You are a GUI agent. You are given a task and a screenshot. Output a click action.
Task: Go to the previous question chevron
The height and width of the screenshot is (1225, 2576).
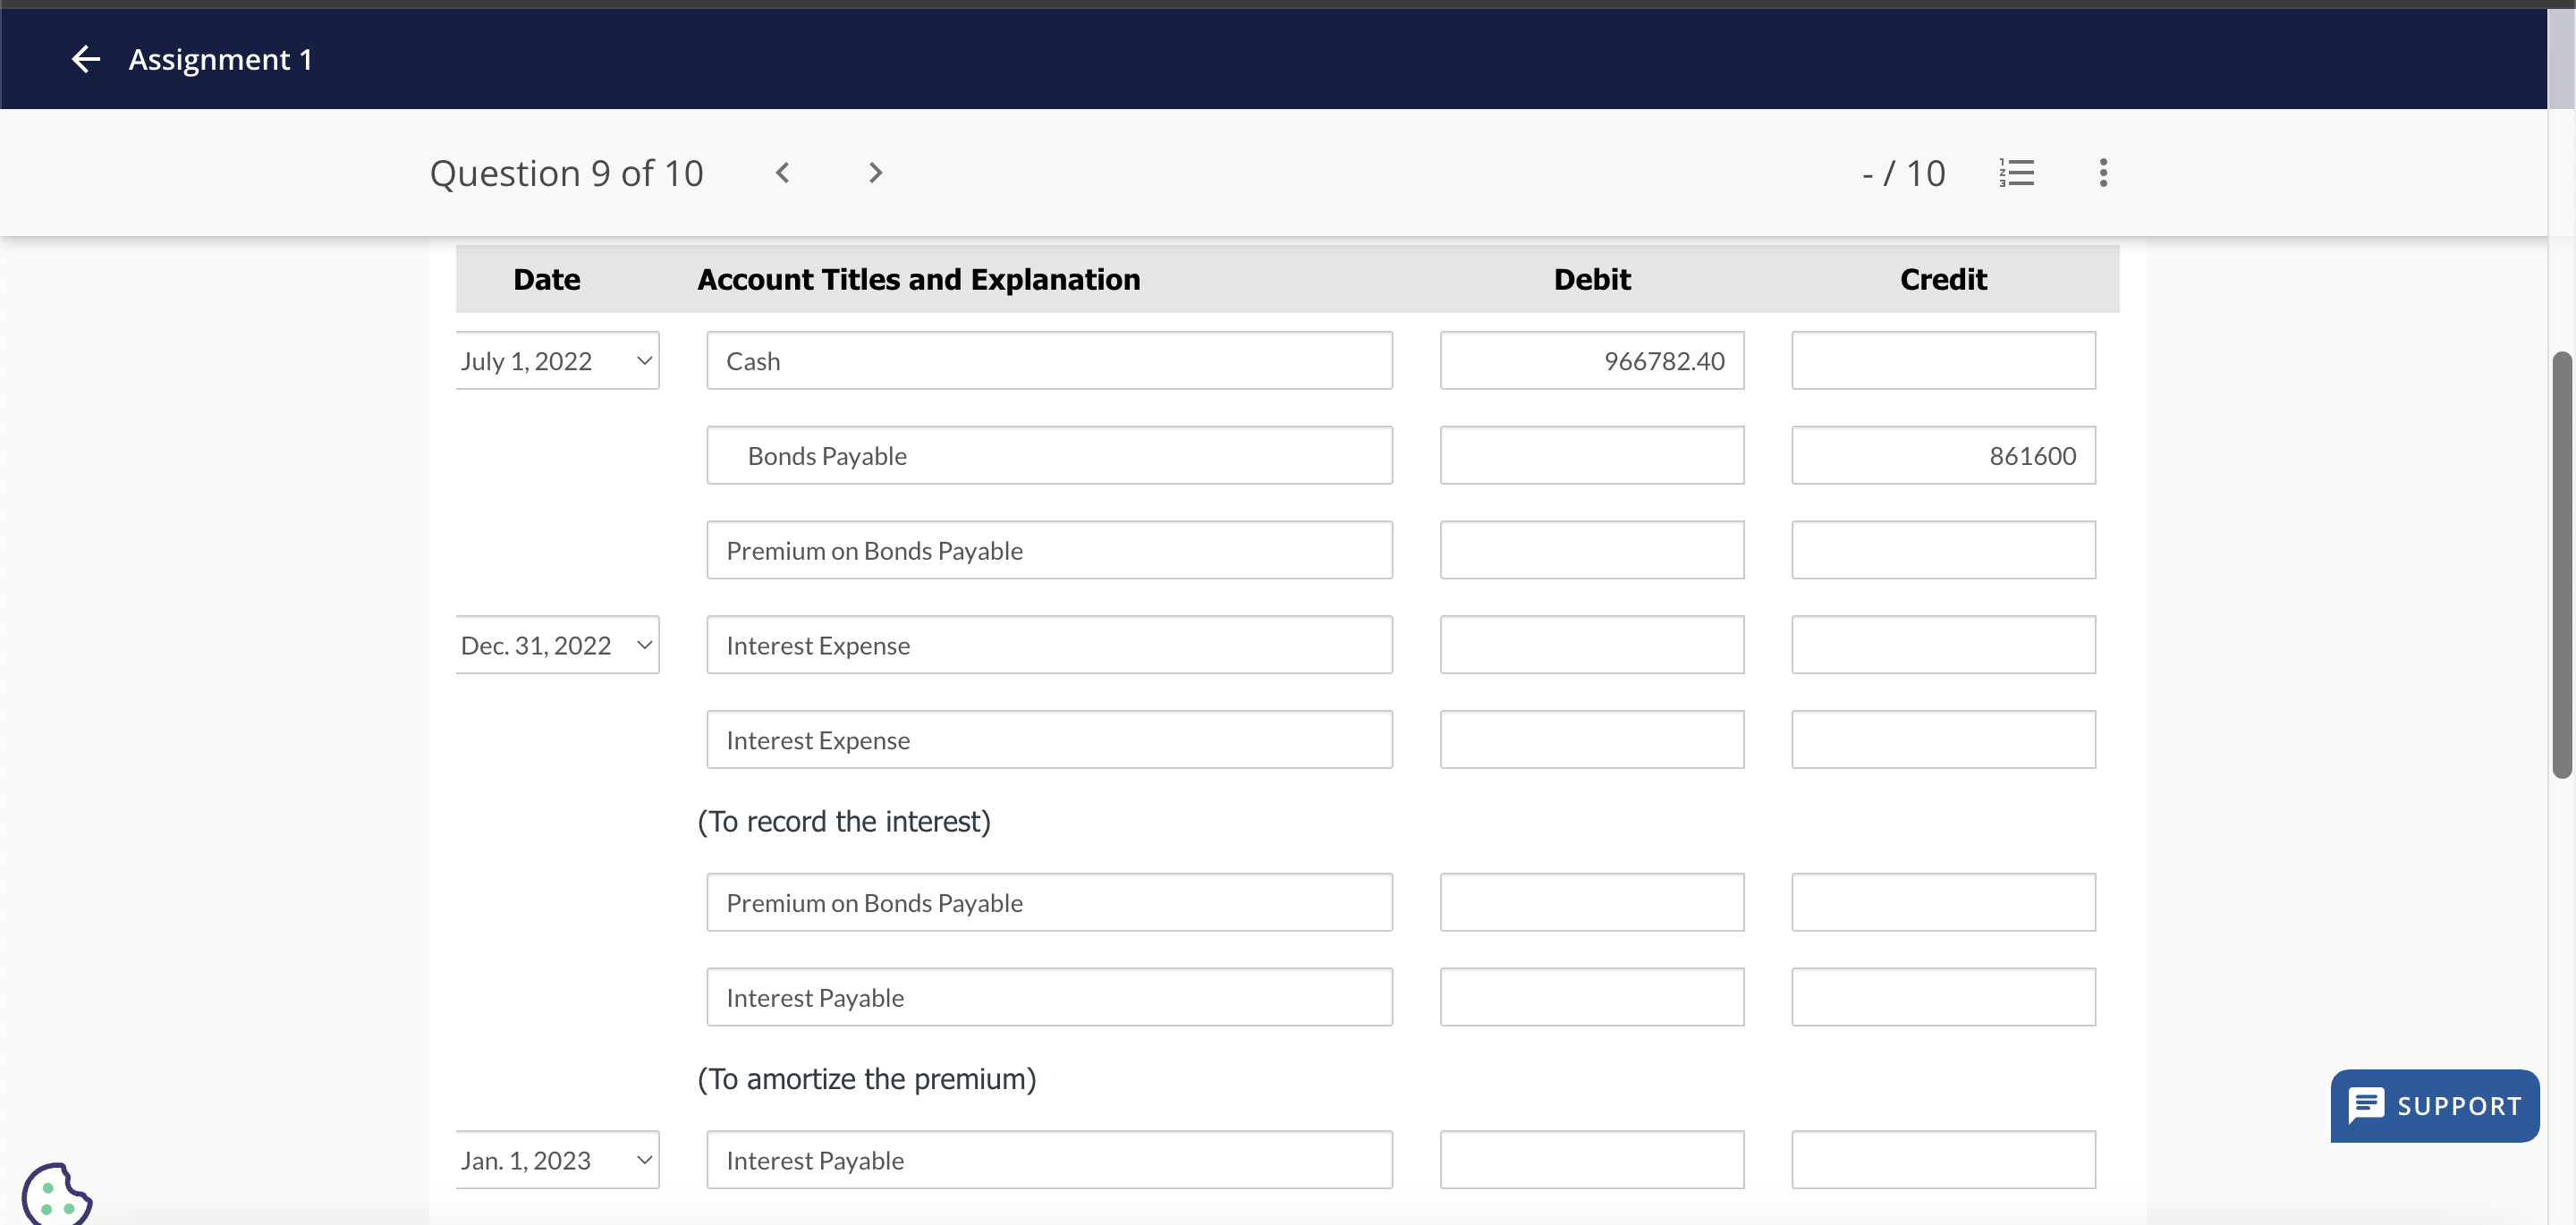(x=783, y=173)
